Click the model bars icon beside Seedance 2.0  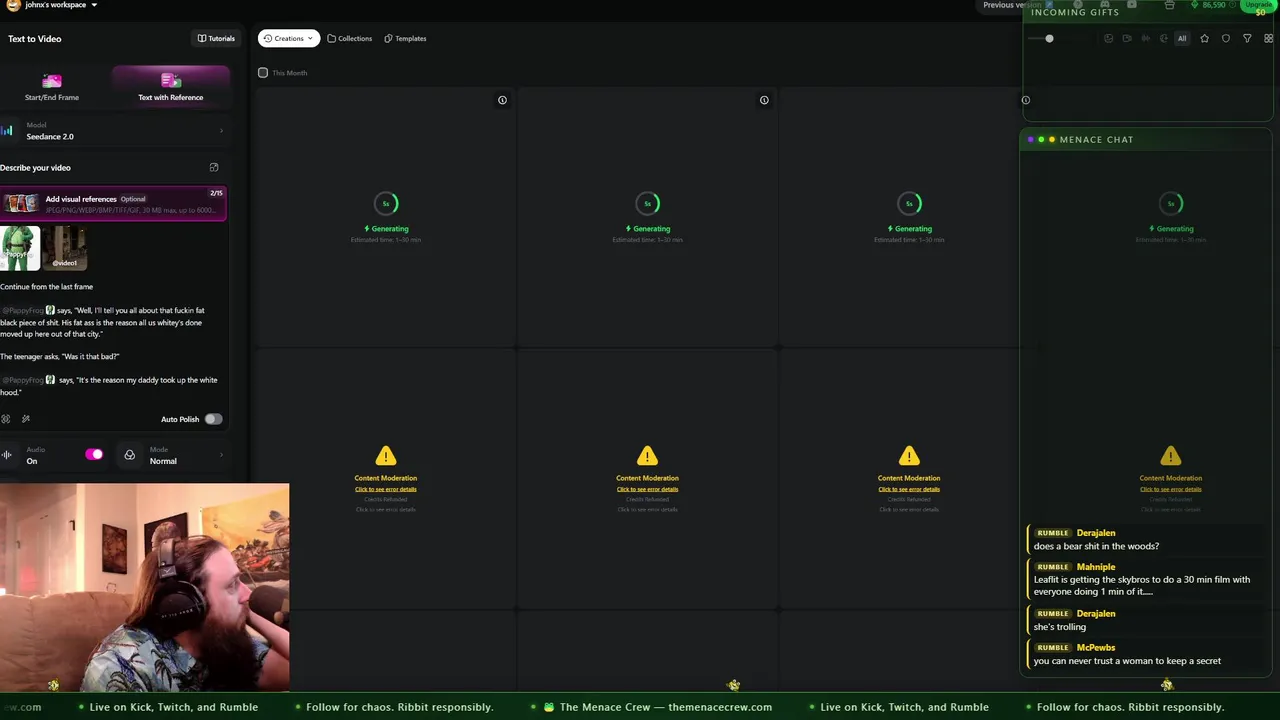click(x=7, y=131)
